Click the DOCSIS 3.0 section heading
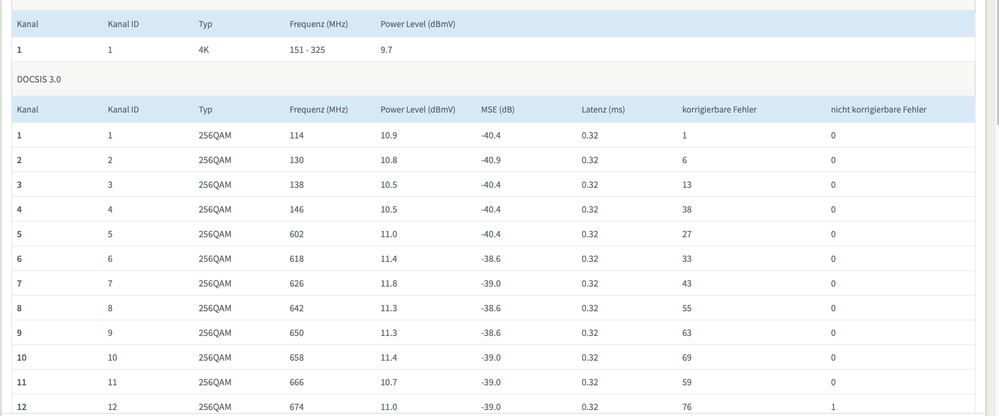Viewport: 999px width, 416px height. pyautogui.click(x=39, y=78)
